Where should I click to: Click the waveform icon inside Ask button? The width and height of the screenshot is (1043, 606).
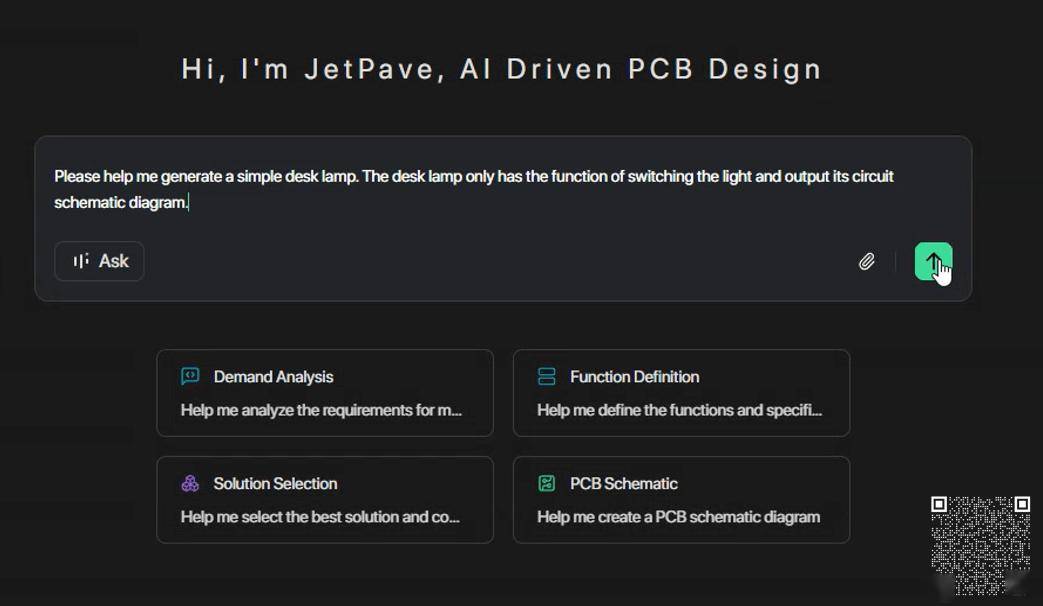(81, 261)
